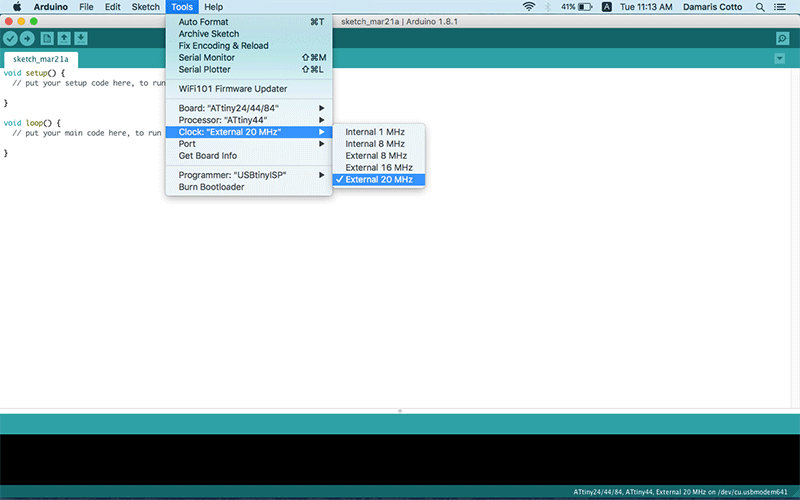The height and width of the screenshot is (500, 800).
Task: Click the Bluetooth icon in menu bar
Action: coord(548,7)
